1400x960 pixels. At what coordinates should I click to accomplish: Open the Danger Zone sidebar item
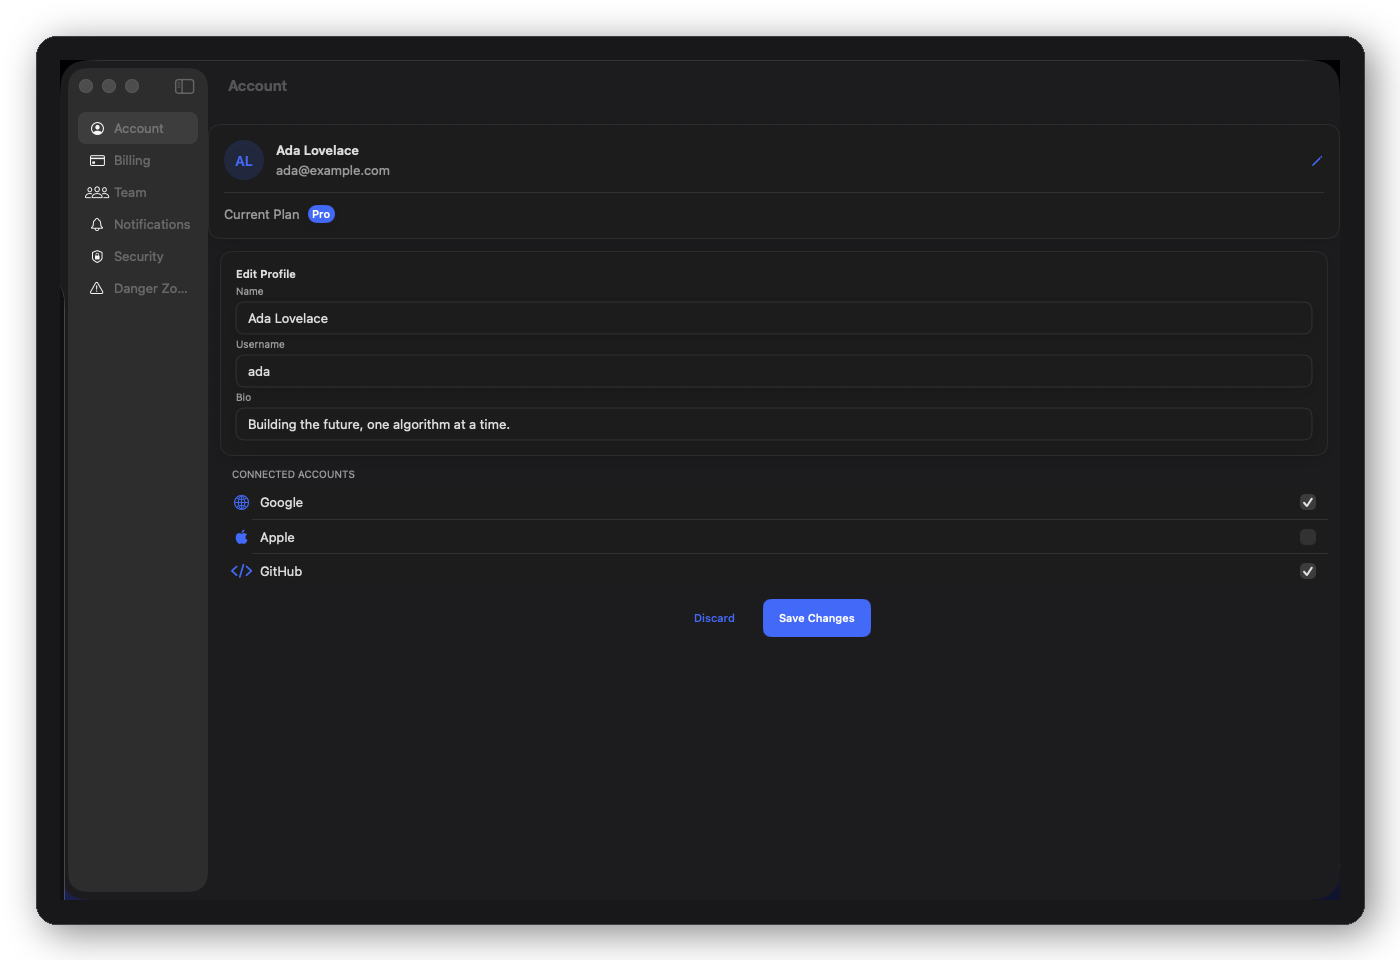tap(138, 288)
